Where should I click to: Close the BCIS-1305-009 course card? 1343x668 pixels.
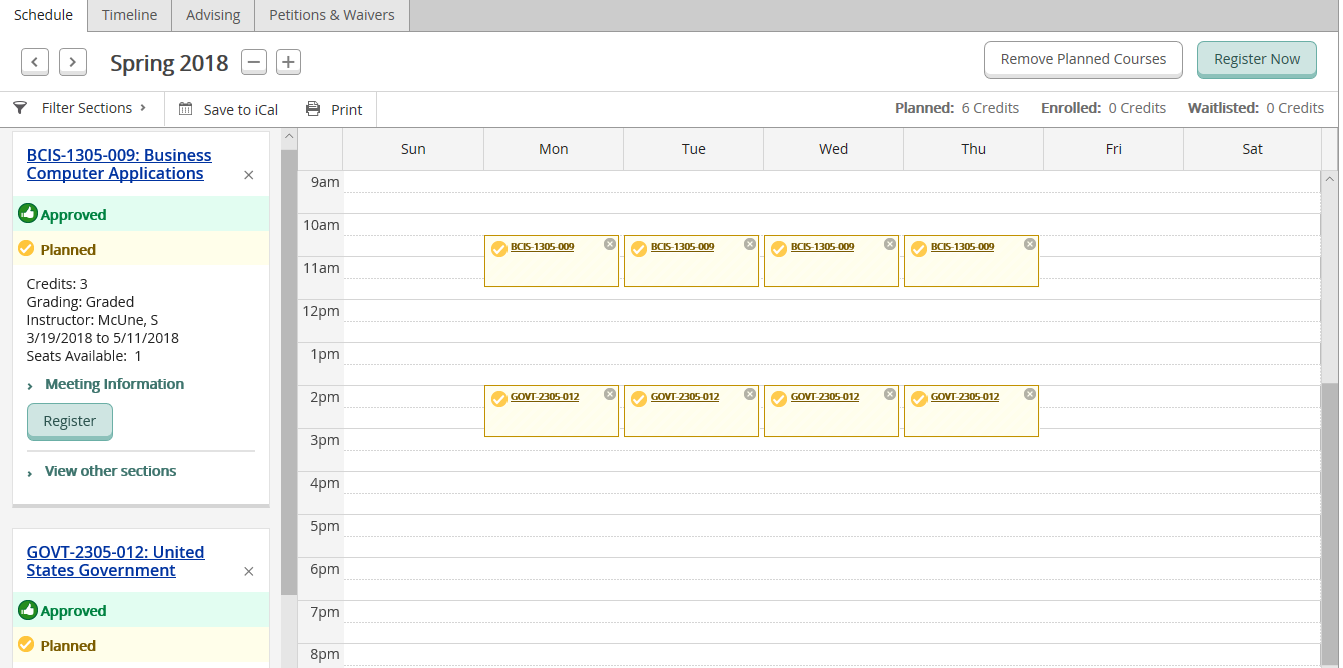click(x=249, y=175)
